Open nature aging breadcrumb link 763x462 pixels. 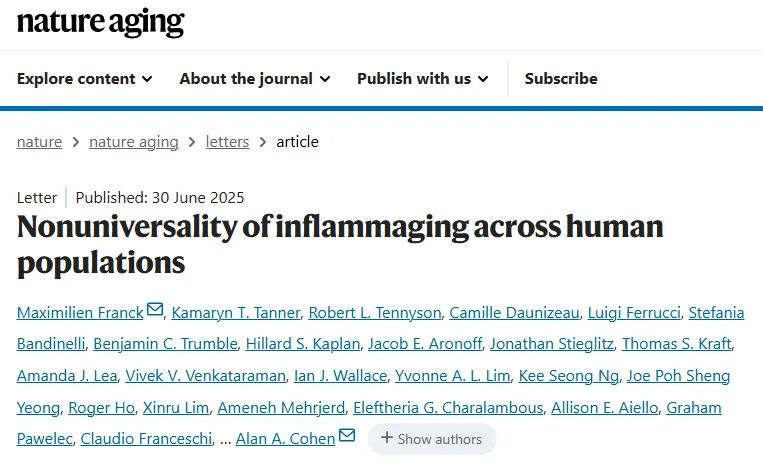click(x=134, y=142)
